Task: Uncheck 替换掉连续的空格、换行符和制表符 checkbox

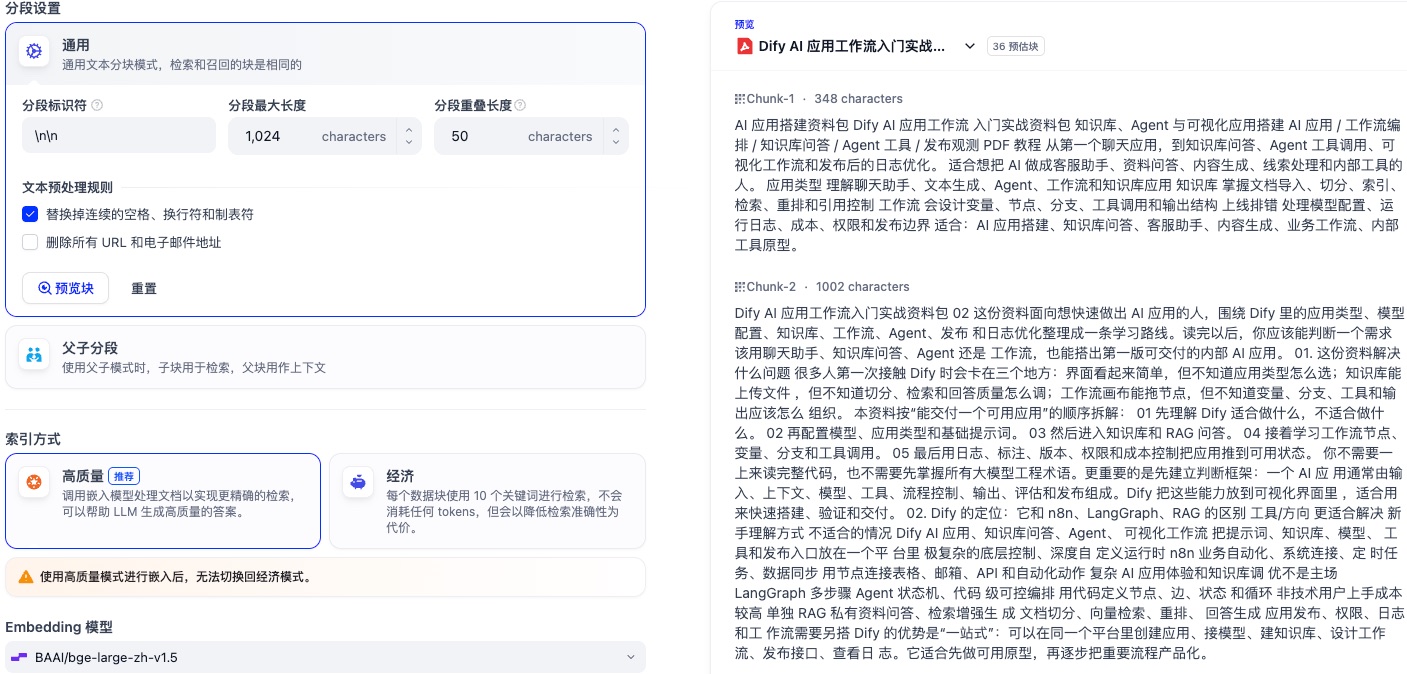Action: coord(30,214)
